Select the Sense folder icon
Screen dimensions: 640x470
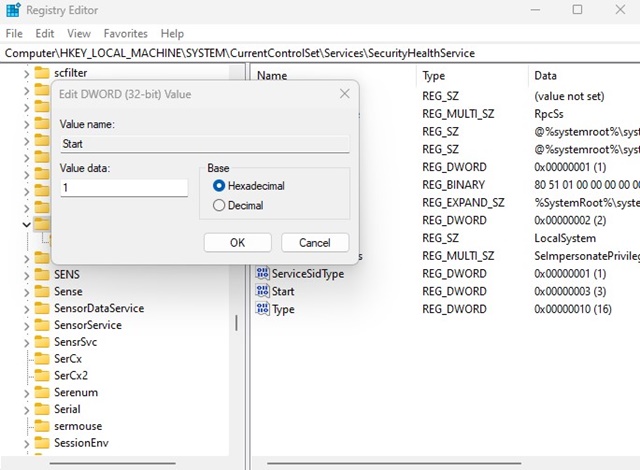pyautogui.click(x=42, y=291)
